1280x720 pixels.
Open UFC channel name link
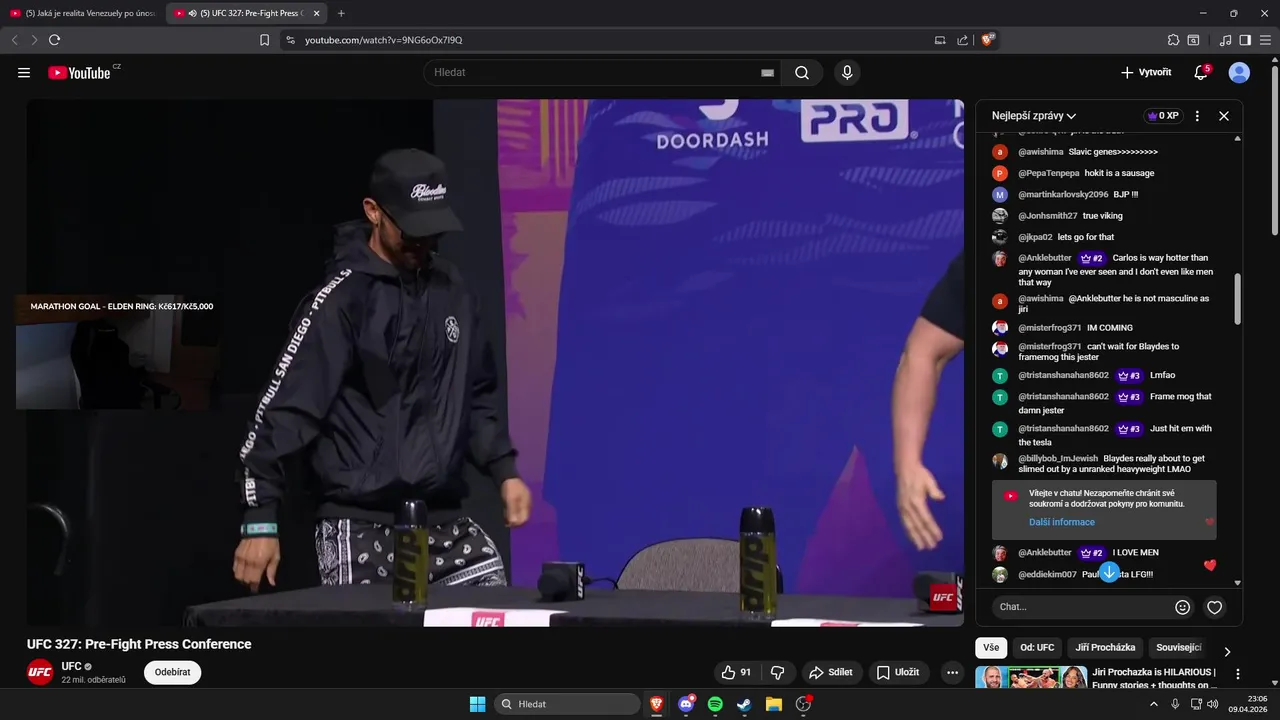(x=71, y=666)
